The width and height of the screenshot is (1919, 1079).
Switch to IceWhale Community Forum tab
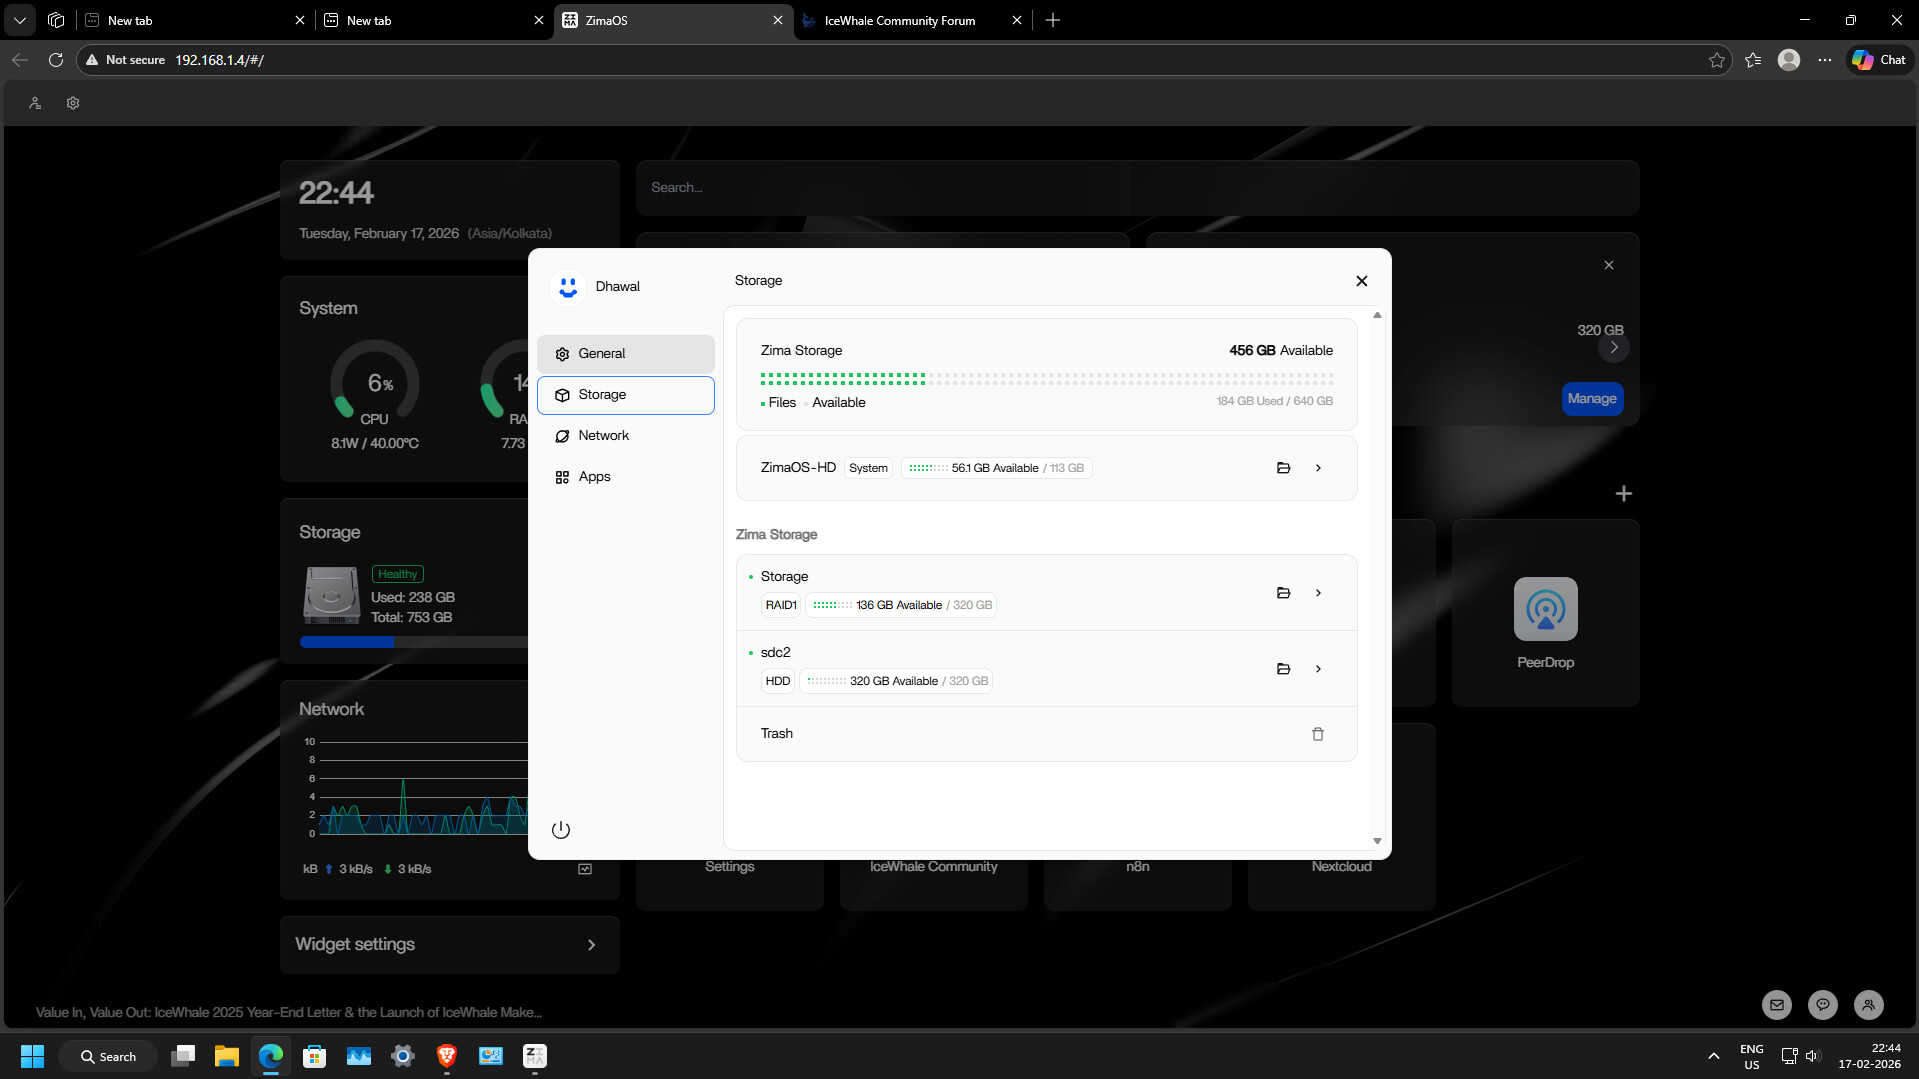[x=899, y=20]
